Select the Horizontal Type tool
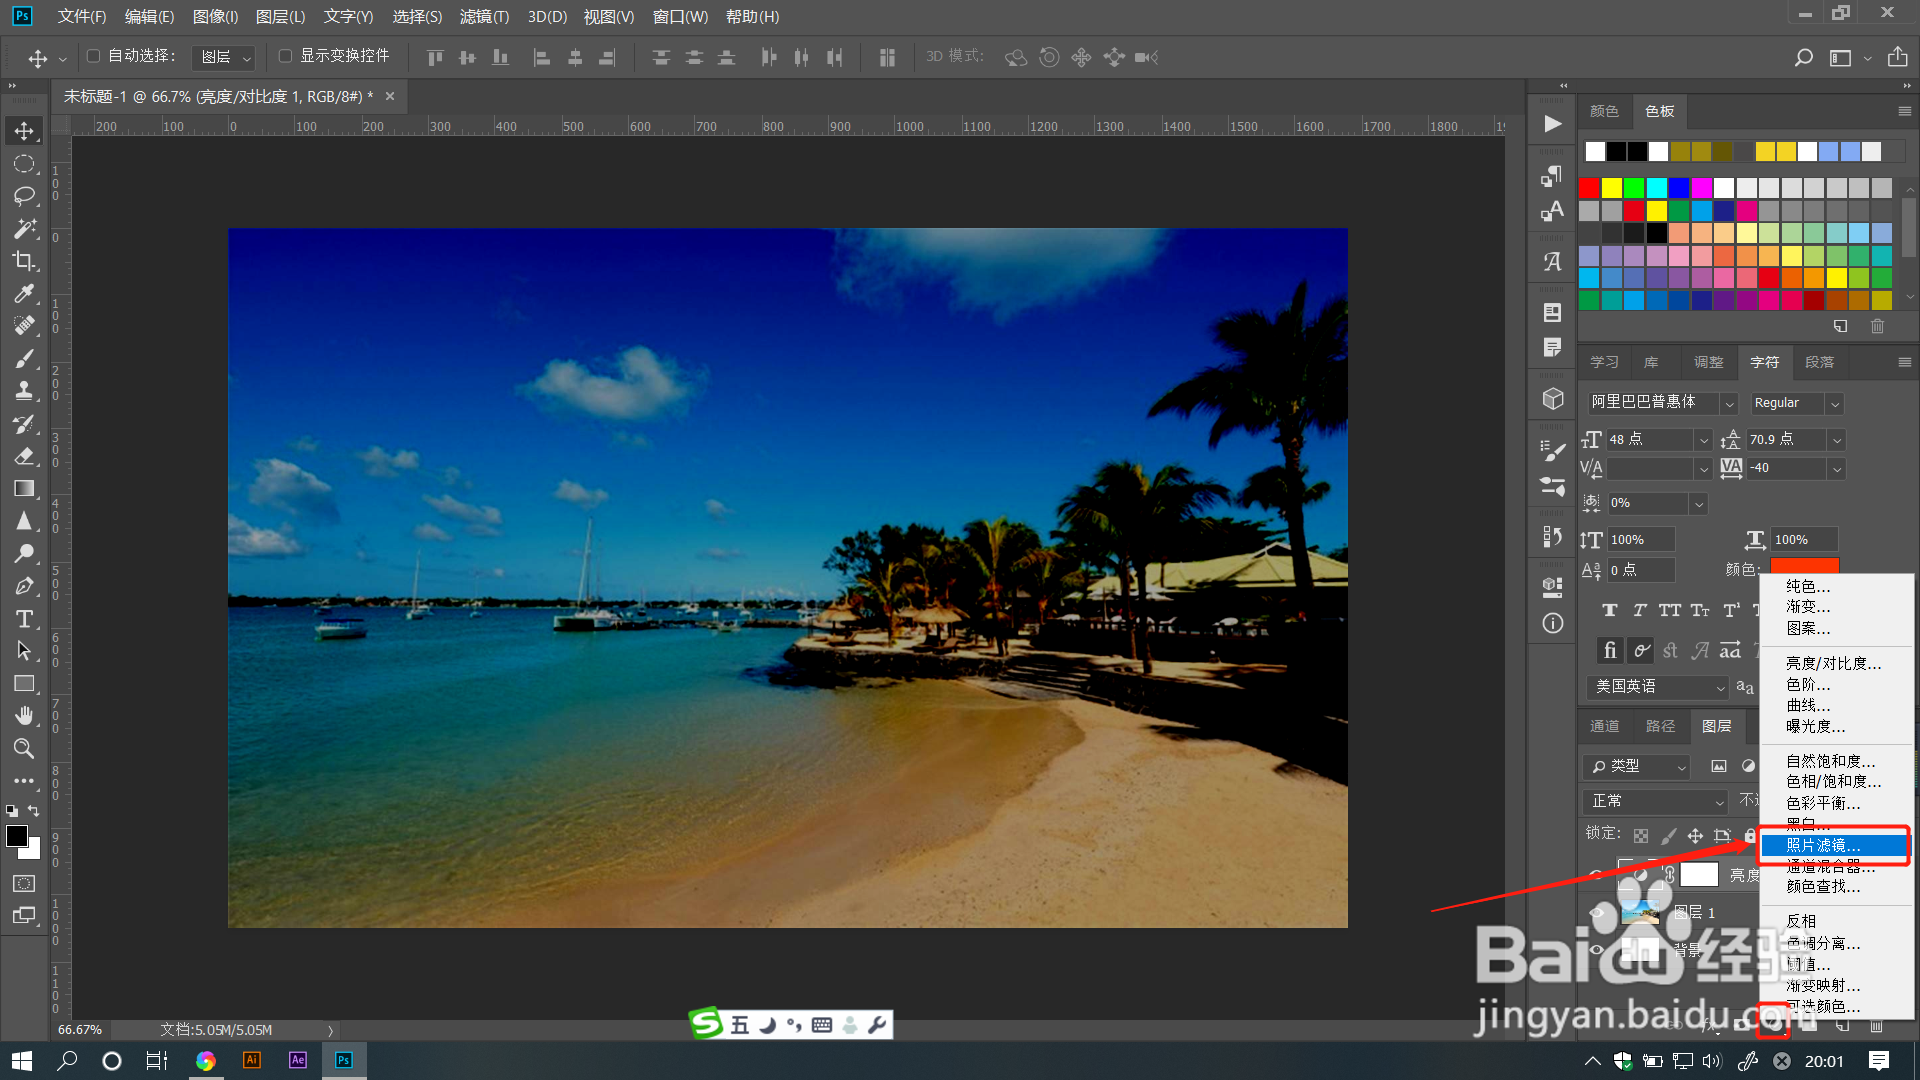 tap(24, 619)
